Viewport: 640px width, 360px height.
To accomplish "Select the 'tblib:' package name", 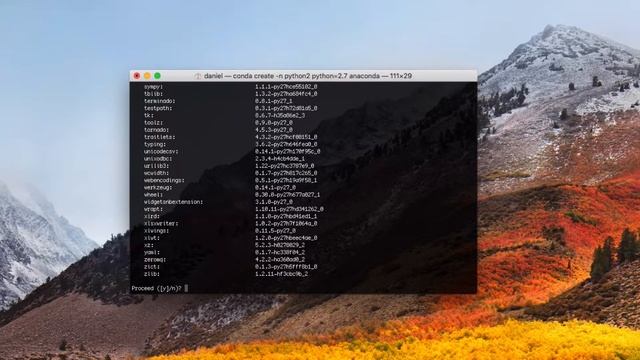I will coord(153,94).
